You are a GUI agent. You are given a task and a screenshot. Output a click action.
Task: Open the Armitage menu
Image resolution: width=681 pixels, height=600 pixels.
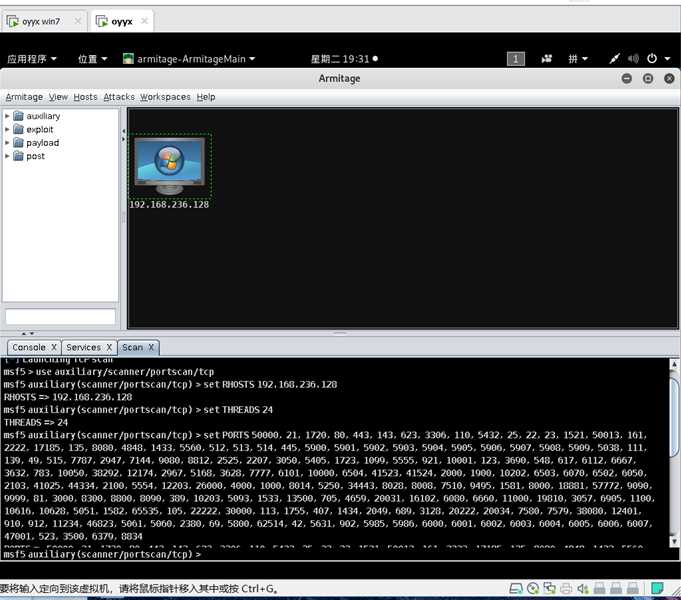click(24, 97)
